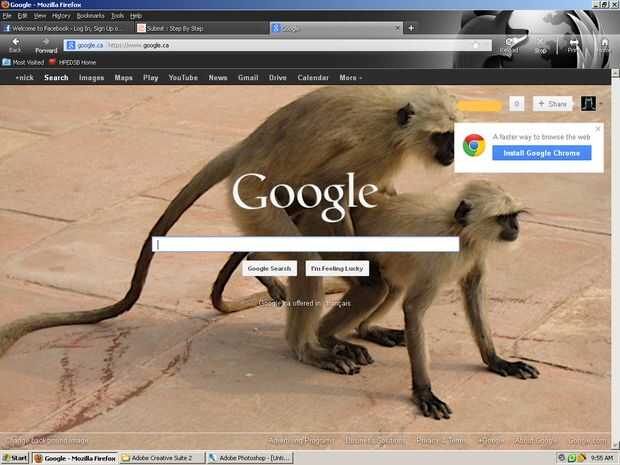Open the HPEDSB Home bookmark
620x465 pixels.
pos(72,62)
